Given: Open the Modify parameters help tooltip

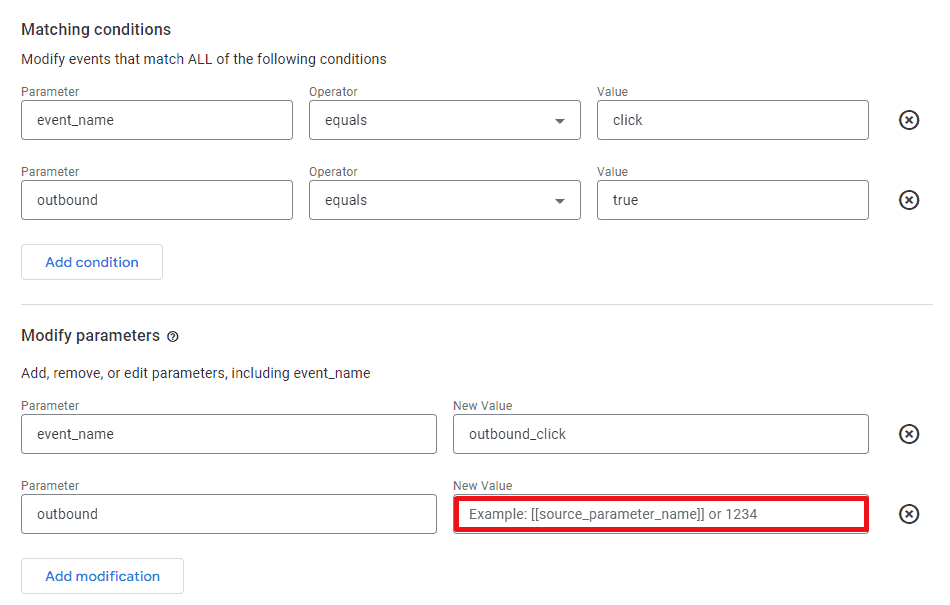Looking at the screenshot, I should coord(172,336).
